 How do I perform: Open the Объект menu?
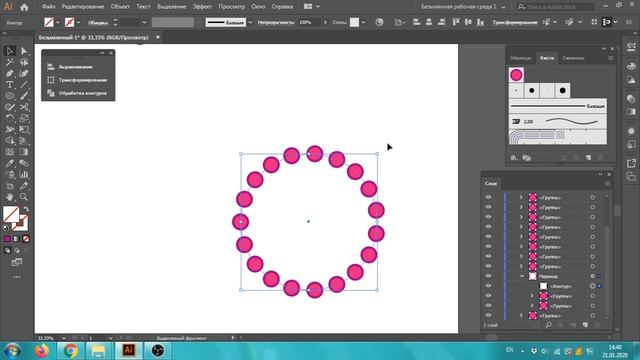[120, 7]
